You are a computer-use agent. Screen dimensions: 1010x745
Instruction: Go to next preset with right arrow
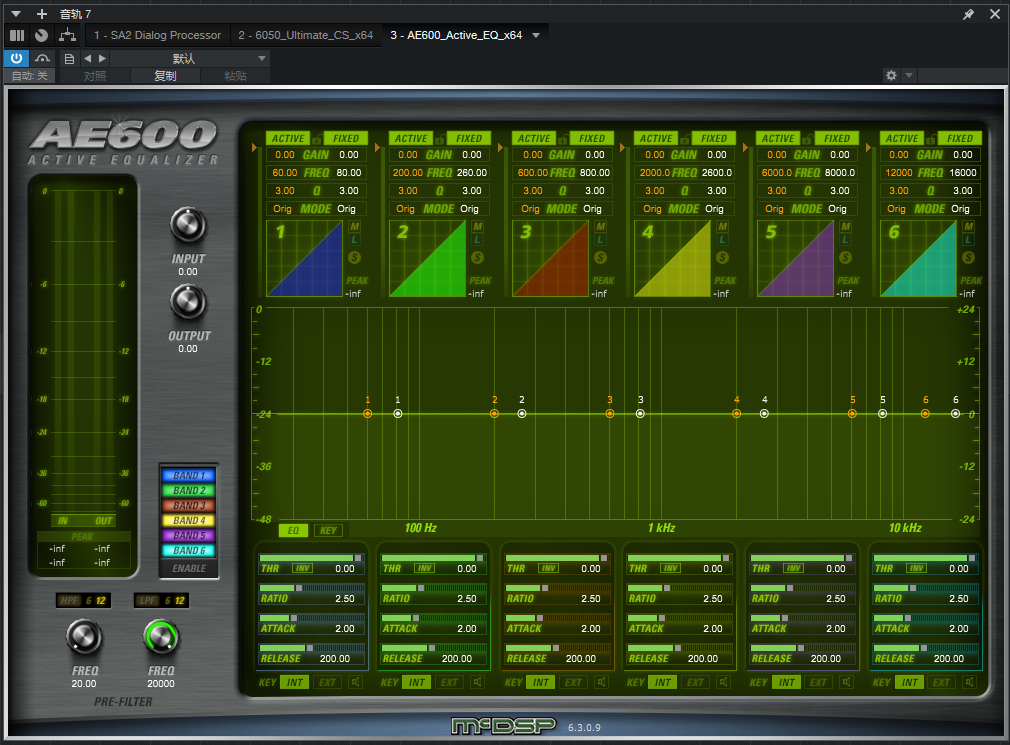pyautogui.click(x=102, y=59)
